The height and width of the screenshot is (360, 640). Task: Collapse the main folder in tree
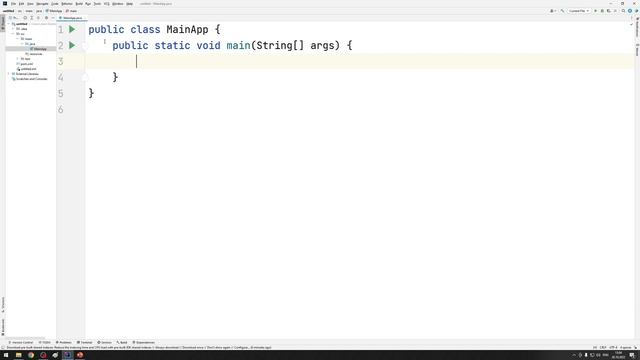click(x=18, y=39)
